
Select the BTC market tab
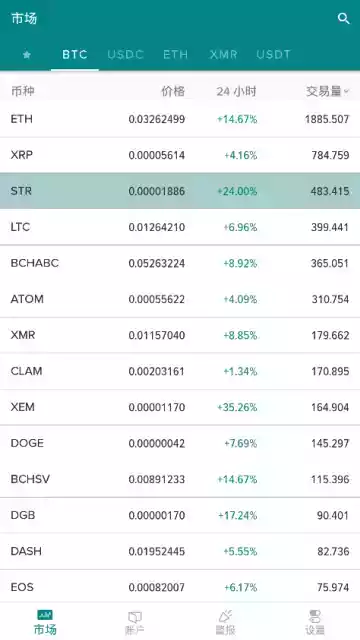tap(75, 55)
